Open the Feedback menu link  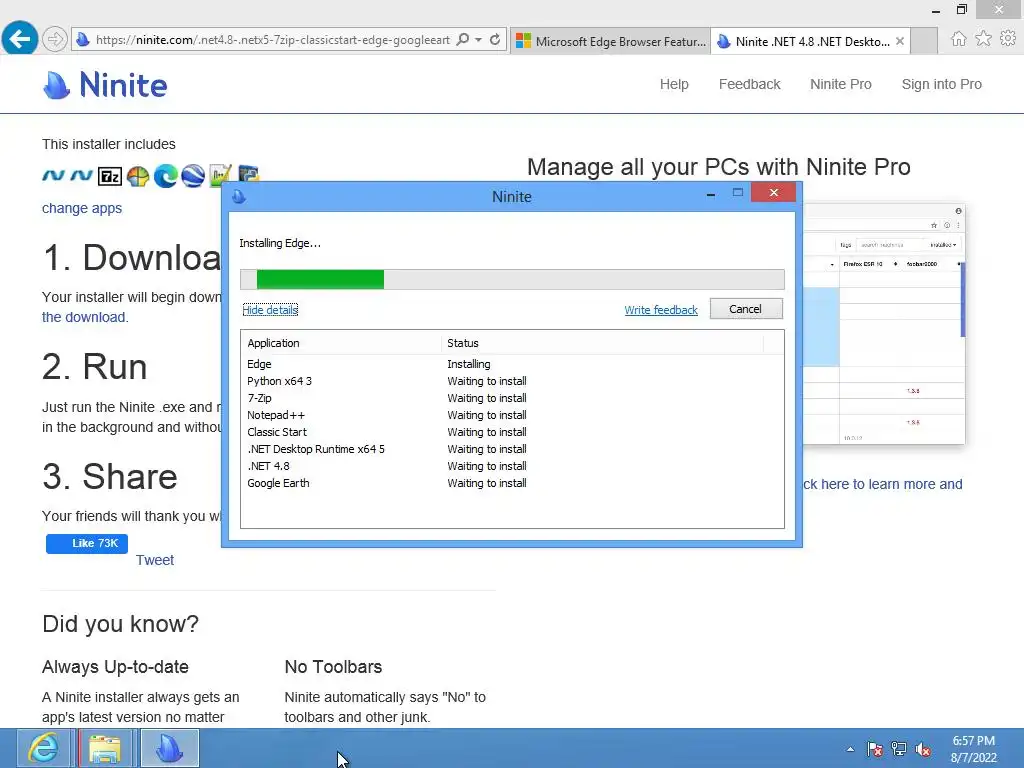tap(749, 84)
